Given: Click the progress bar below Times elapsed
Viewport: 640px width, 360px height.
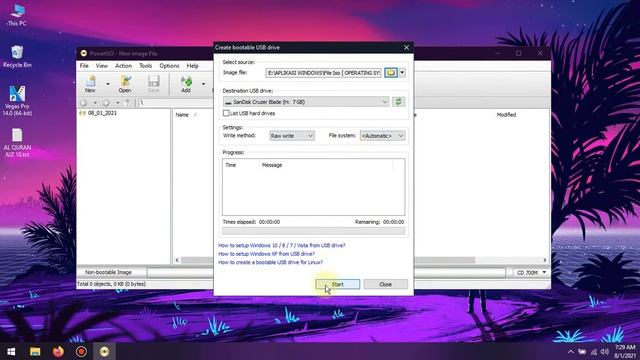Looking at the screenshot, I should 313,231.
